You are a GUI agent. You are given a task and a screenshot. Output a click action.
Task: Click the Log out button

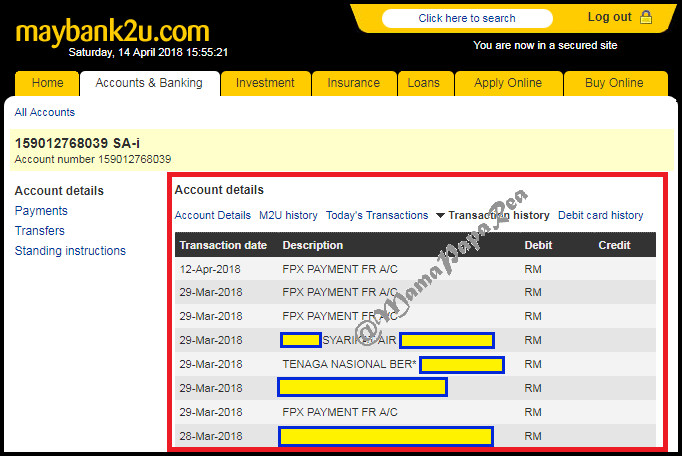point(609,17)
